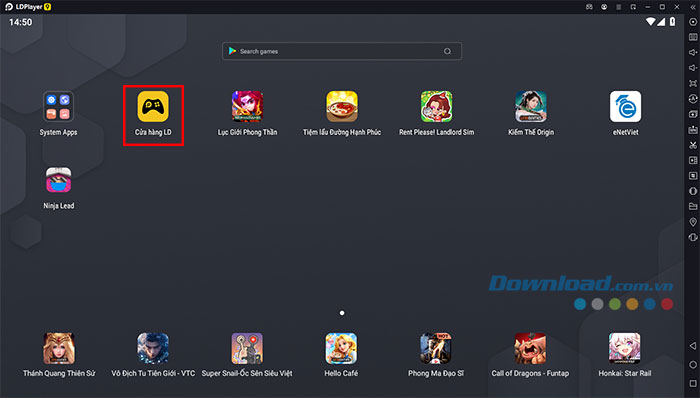Image resolution: width=700 pixels, height=398 pixels.
Task: Click the Search games input field
Action: [x=342, y=51]
